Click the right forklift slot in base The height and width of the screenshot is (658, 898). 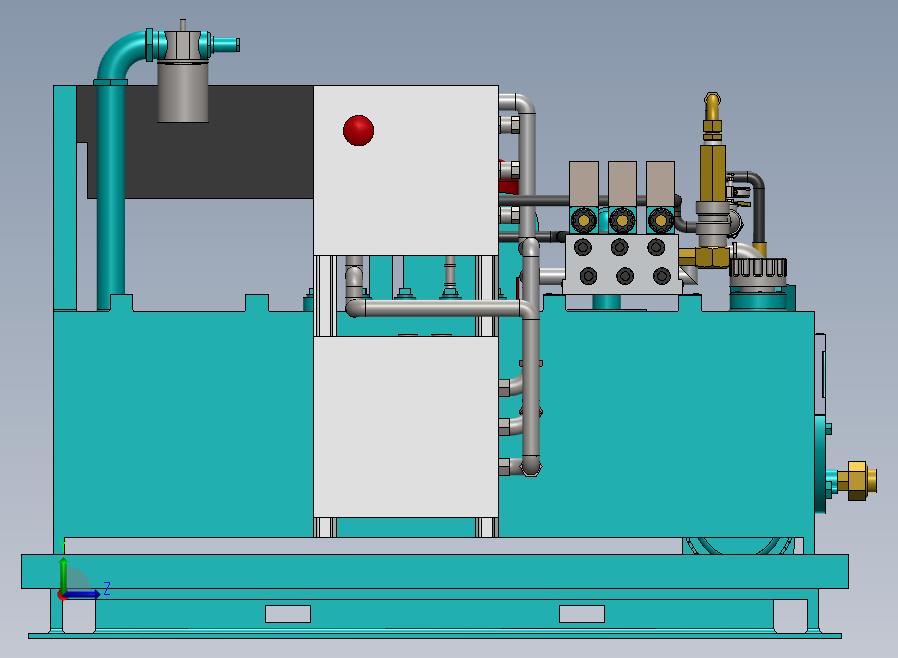582,614
